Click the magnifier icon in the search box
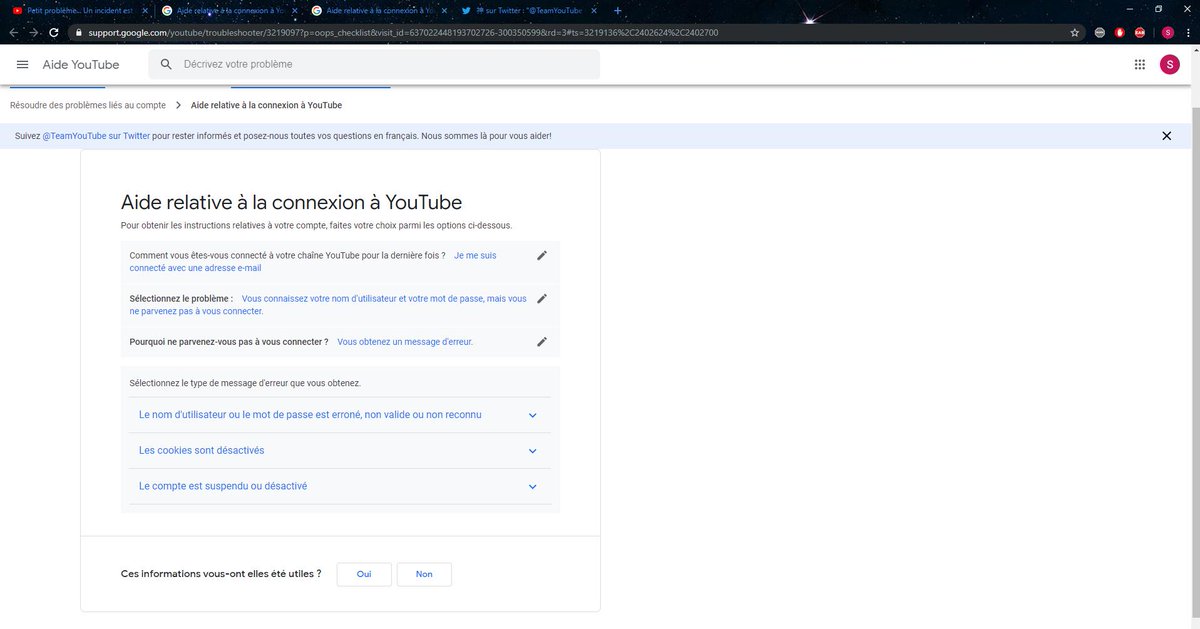 [x=166, y=64]
